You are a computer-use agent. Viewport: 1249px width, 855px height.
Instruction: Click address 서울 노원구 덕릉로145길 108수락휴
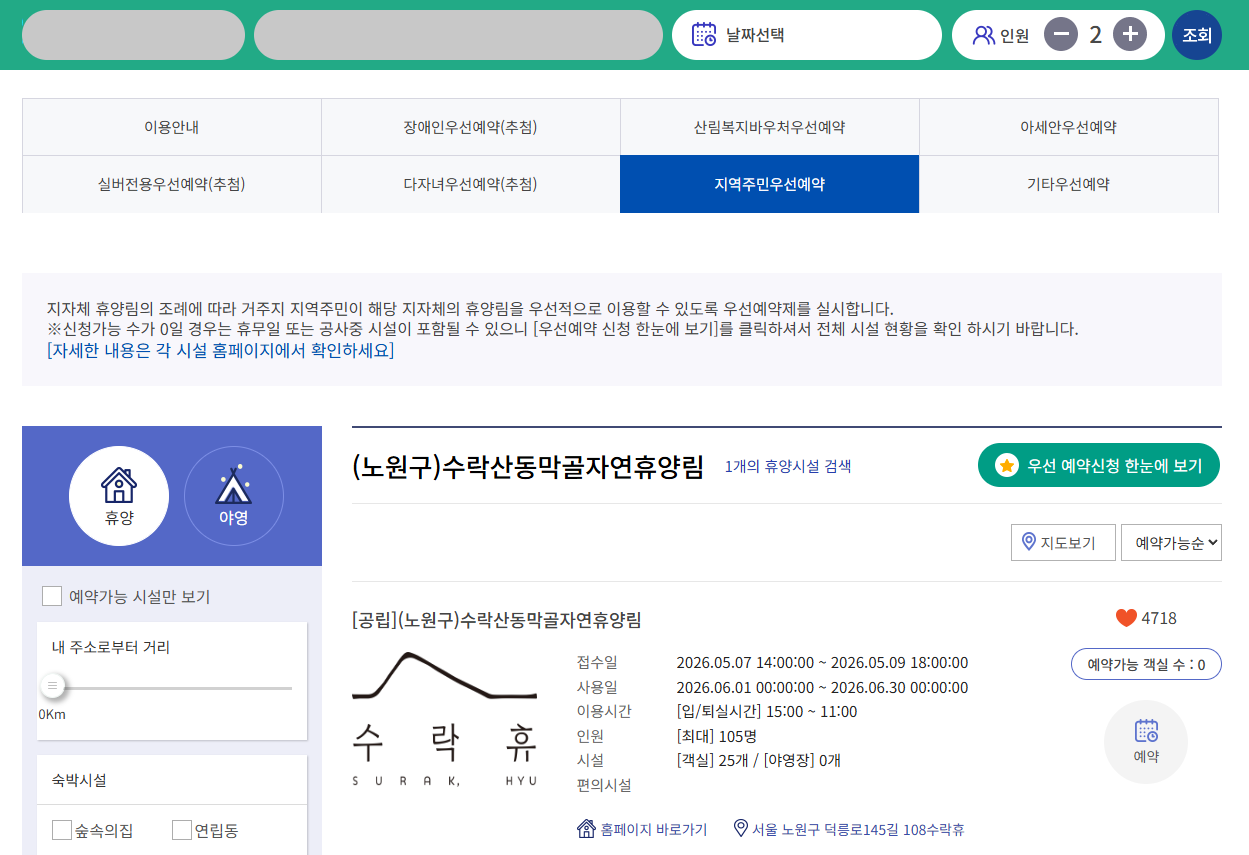tap(858, 829)
